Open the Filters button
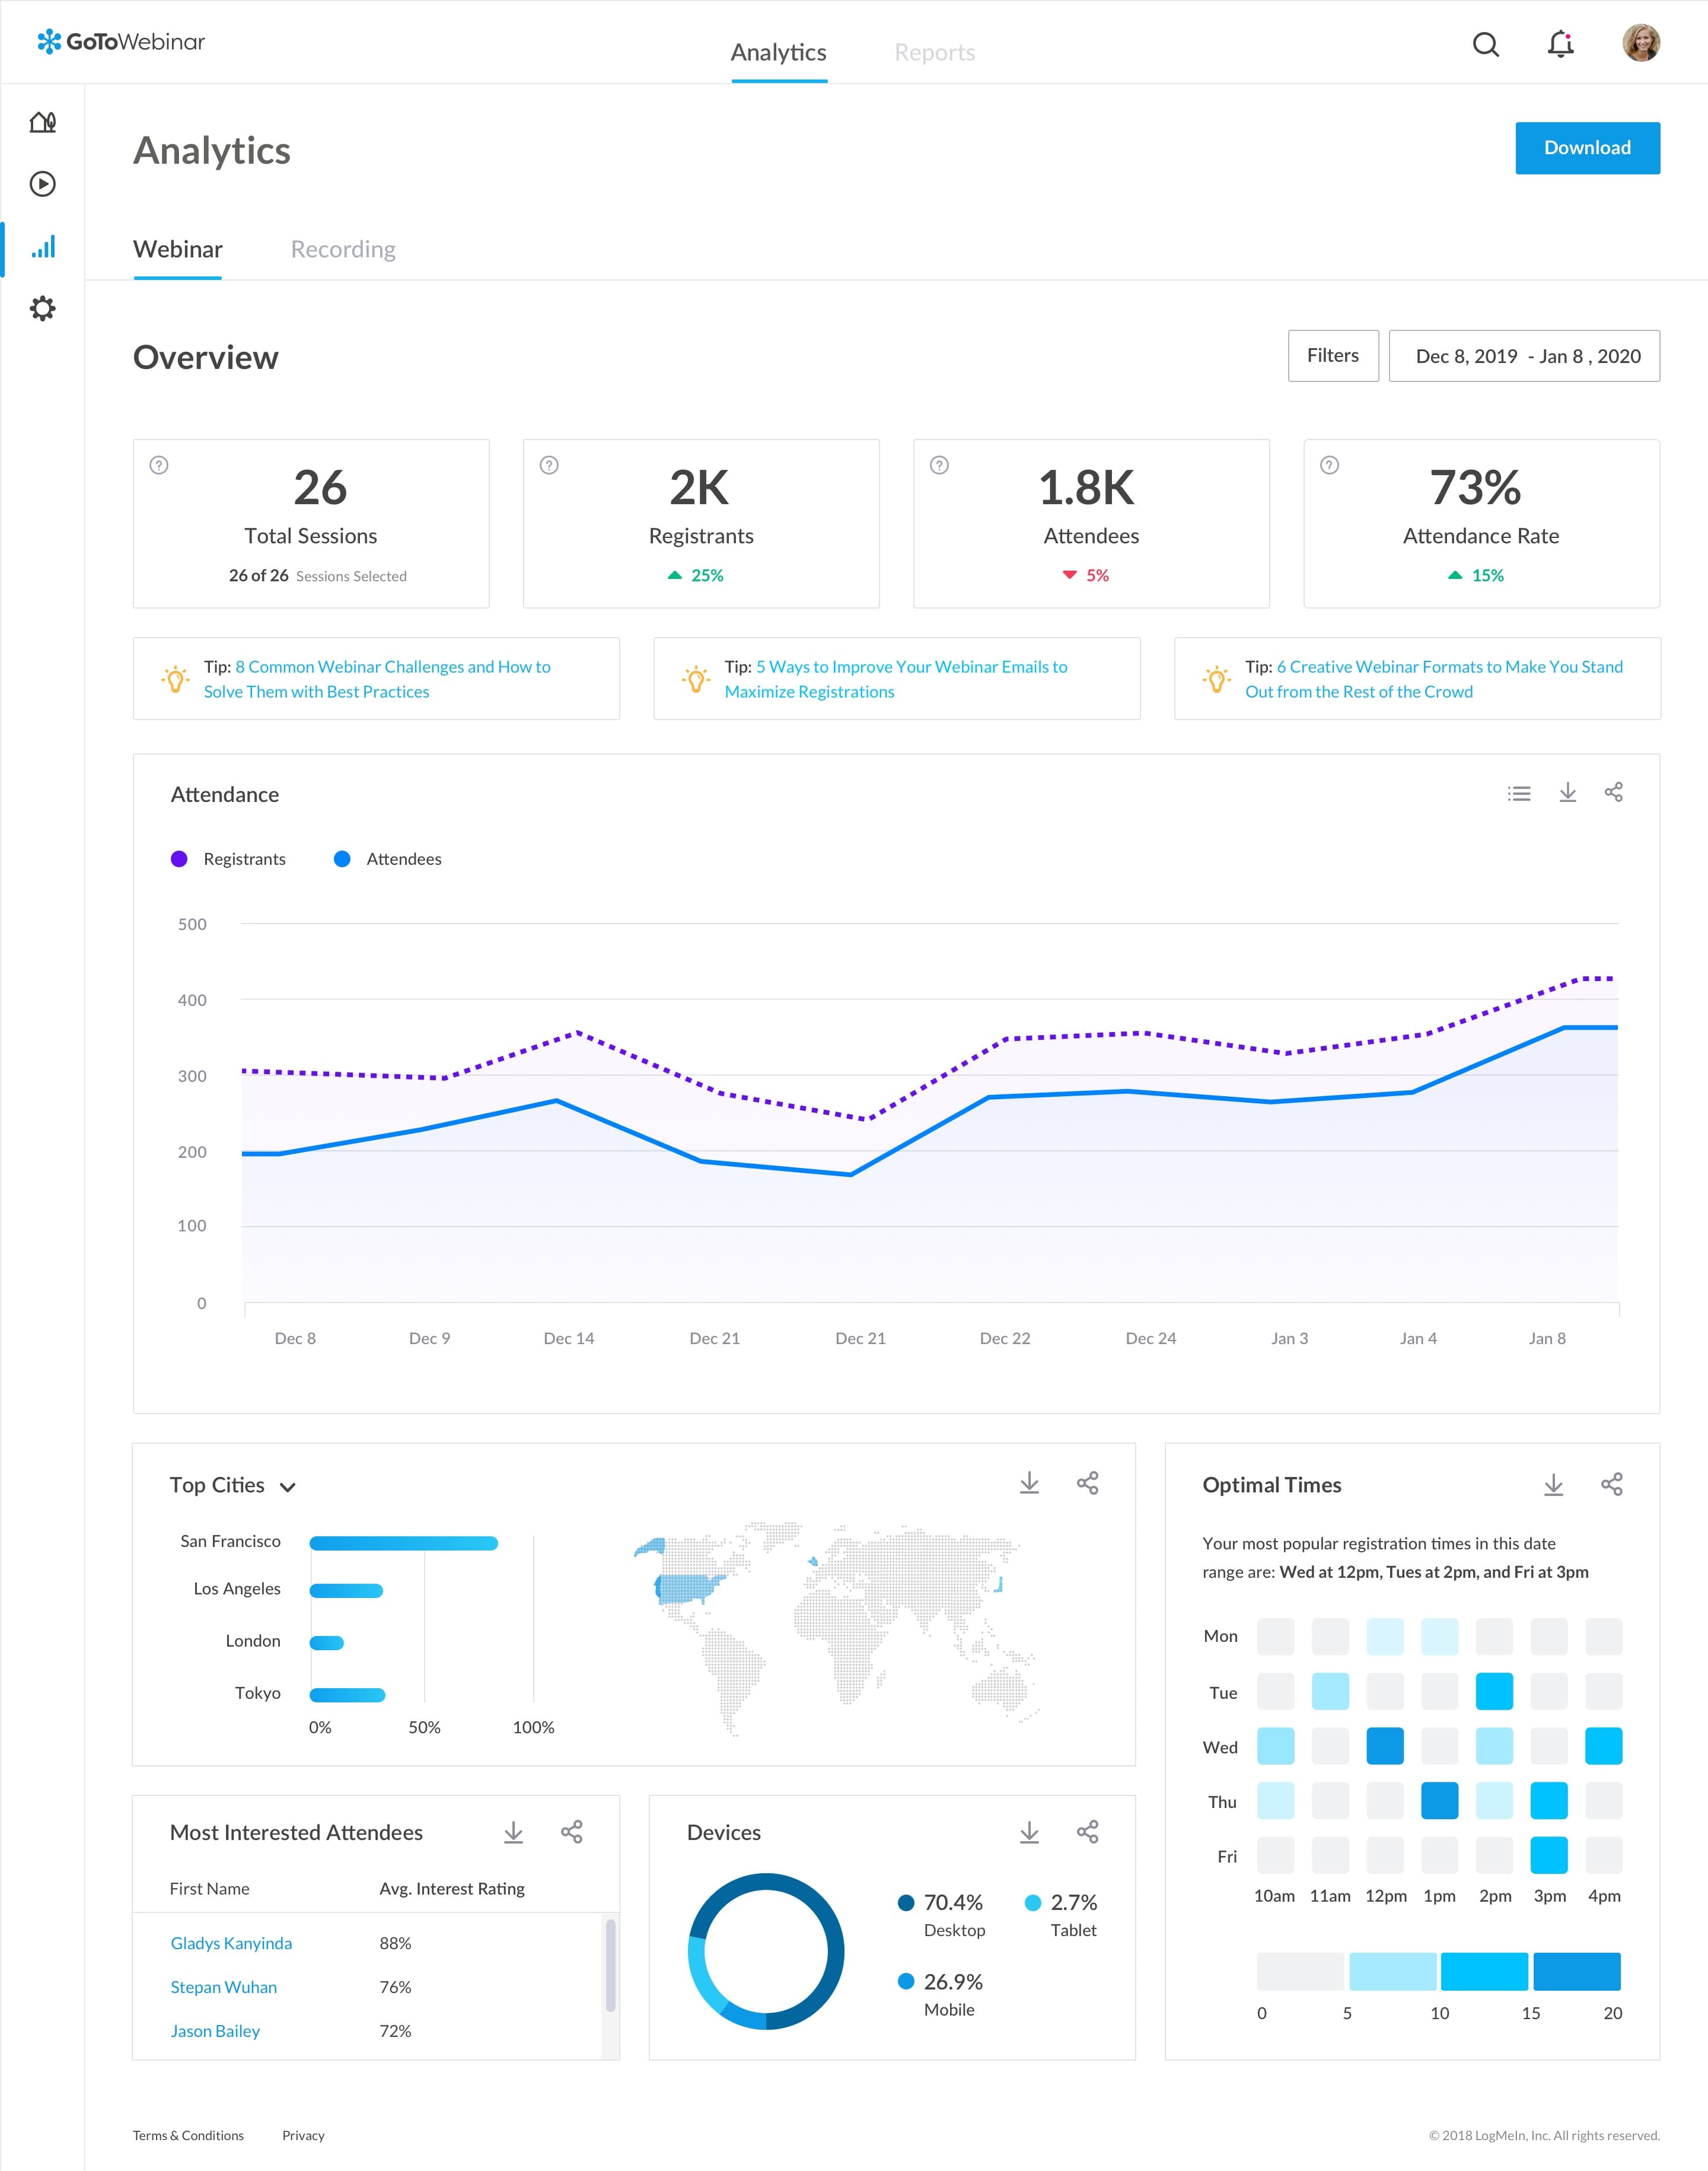 (x=1333, y=356)
